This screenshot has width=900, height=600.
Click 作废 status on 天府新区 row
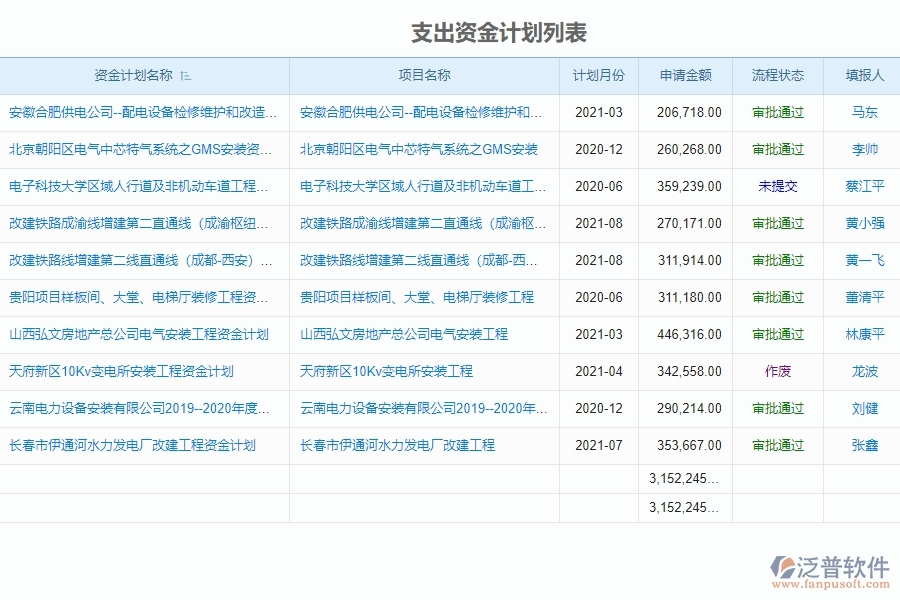coord(777,371)
